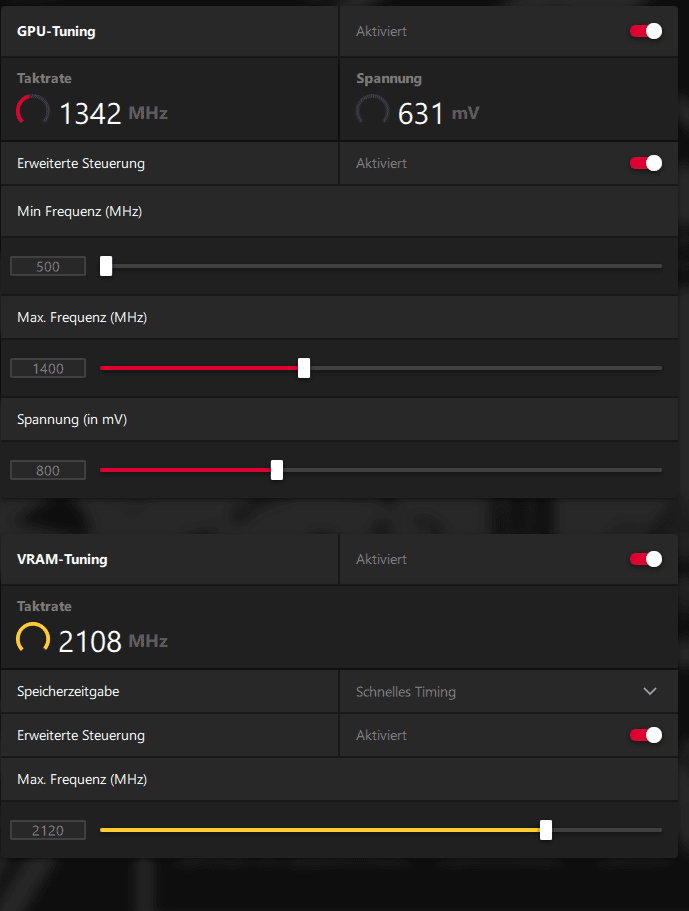Turn off VRAM Erweiterte Steuerung toggle
The width and height of the screenshot is (689, 911).
click(645, 735)
